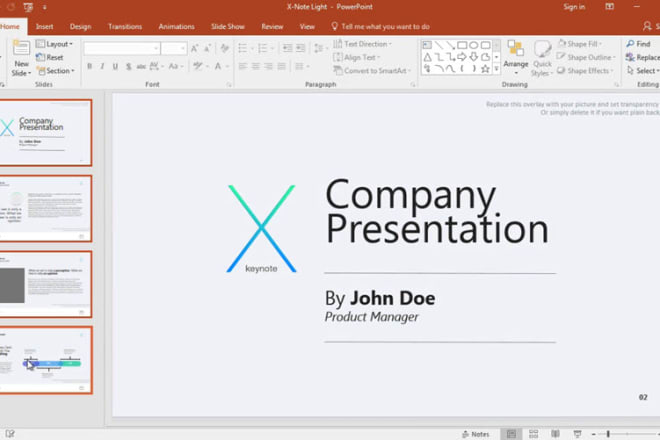Switch to Normal view

[x=511, y=434]
